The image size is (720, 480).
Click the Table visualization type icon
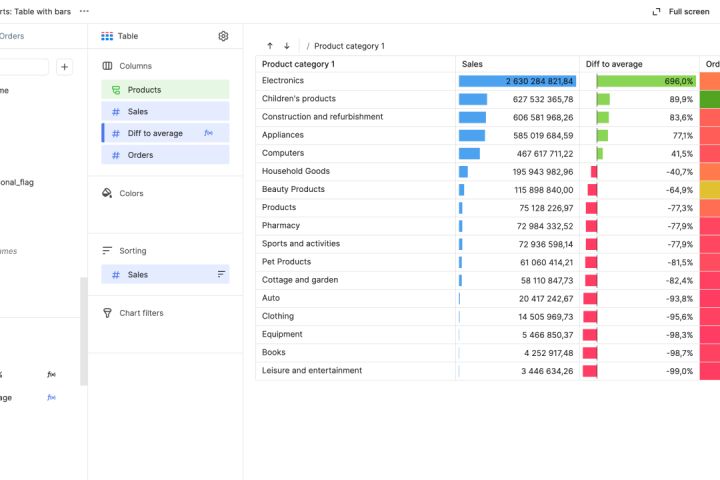[107, 36]
